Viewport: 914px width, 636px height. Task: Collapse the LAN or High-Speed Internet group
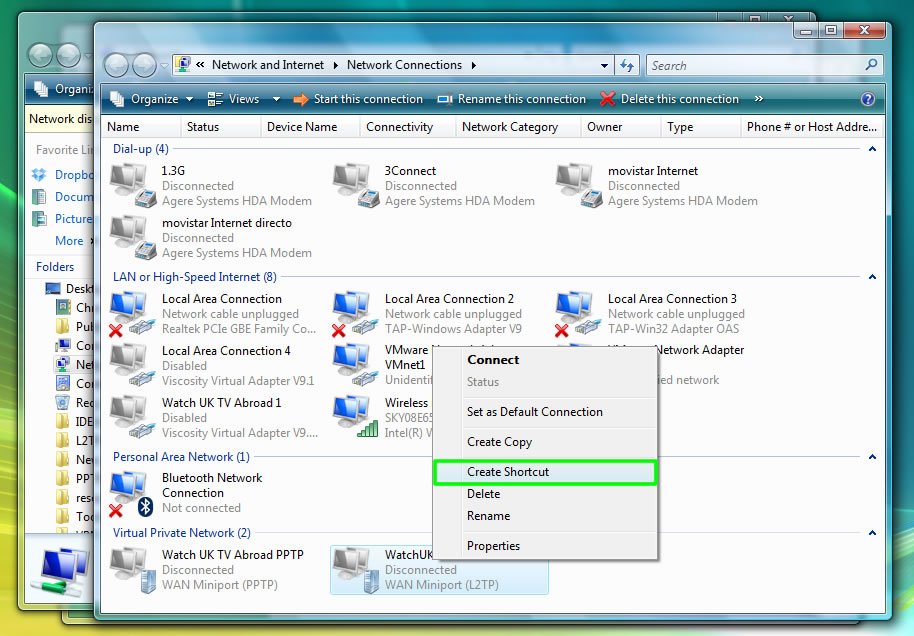[x=872, y=277]
